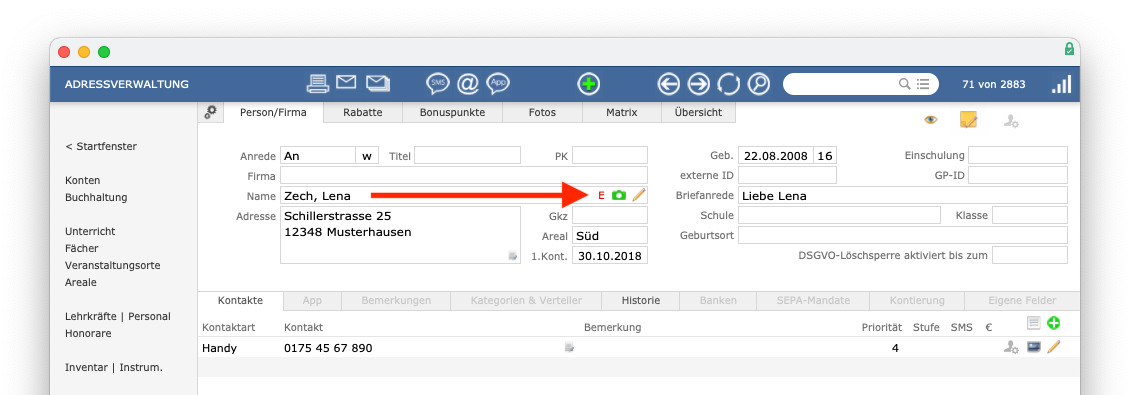Toggle the eye visibility icon
Screen dimensions: 1136x395
931,120
